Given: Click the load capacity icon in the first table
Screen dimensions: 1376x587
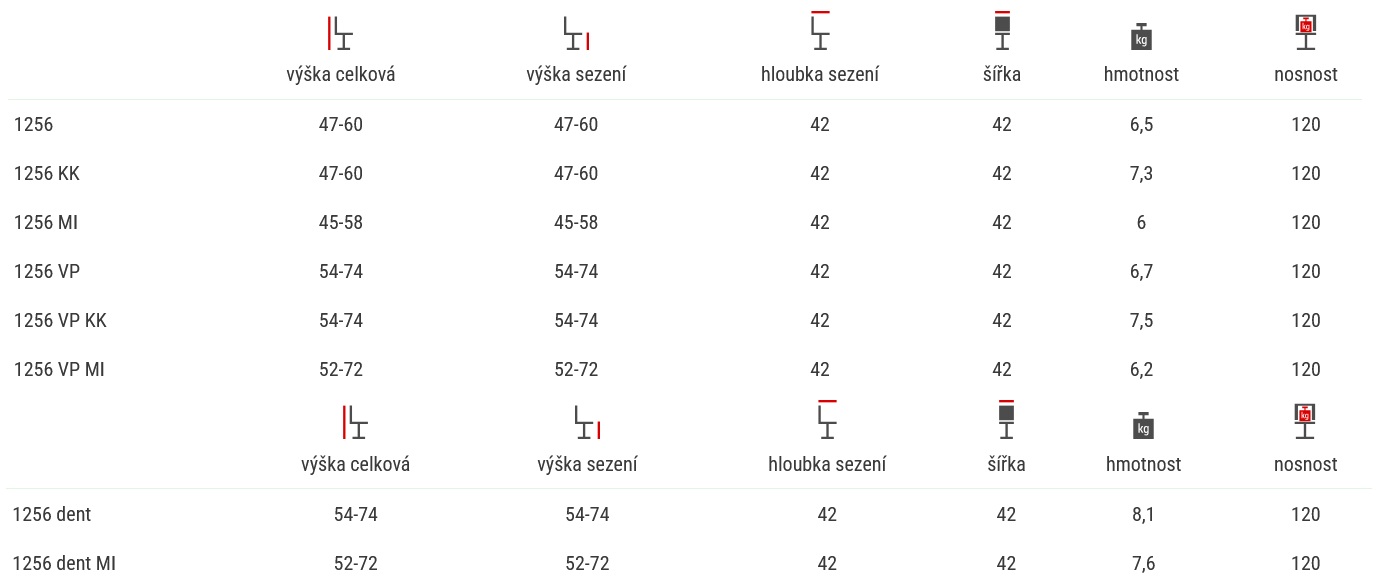Looking at the screenshot, I should [1306, 32].
